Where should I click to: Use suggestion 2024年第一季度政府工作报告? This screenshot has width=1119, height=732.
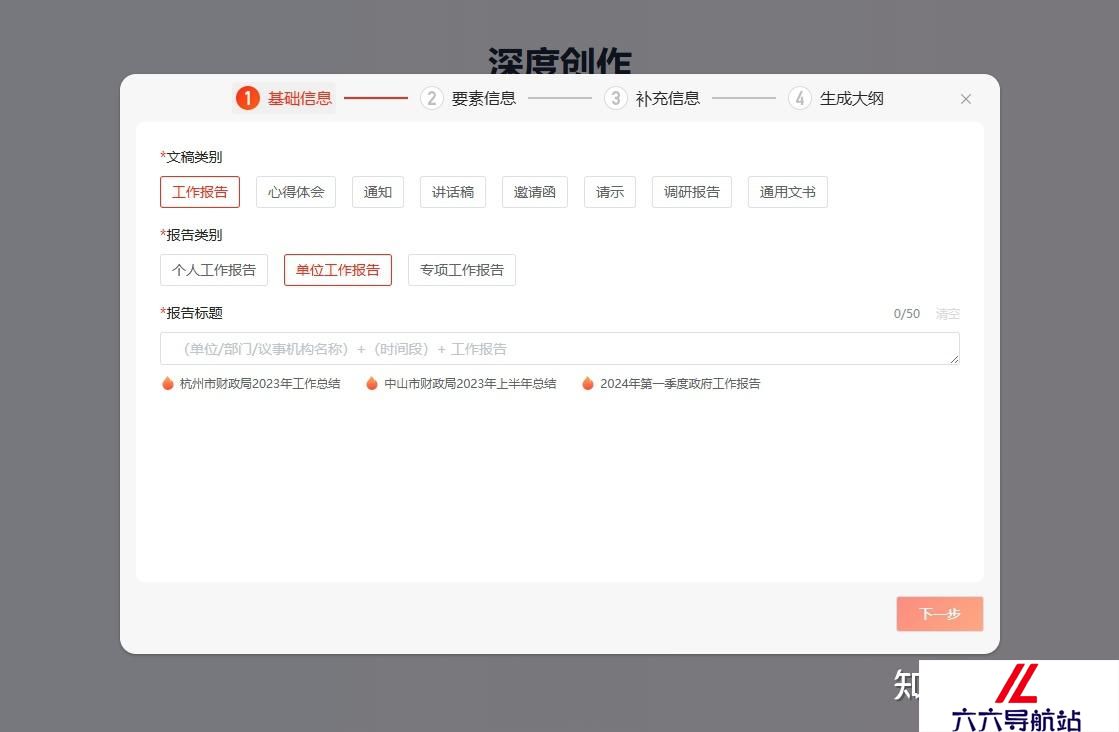[680, 384]
